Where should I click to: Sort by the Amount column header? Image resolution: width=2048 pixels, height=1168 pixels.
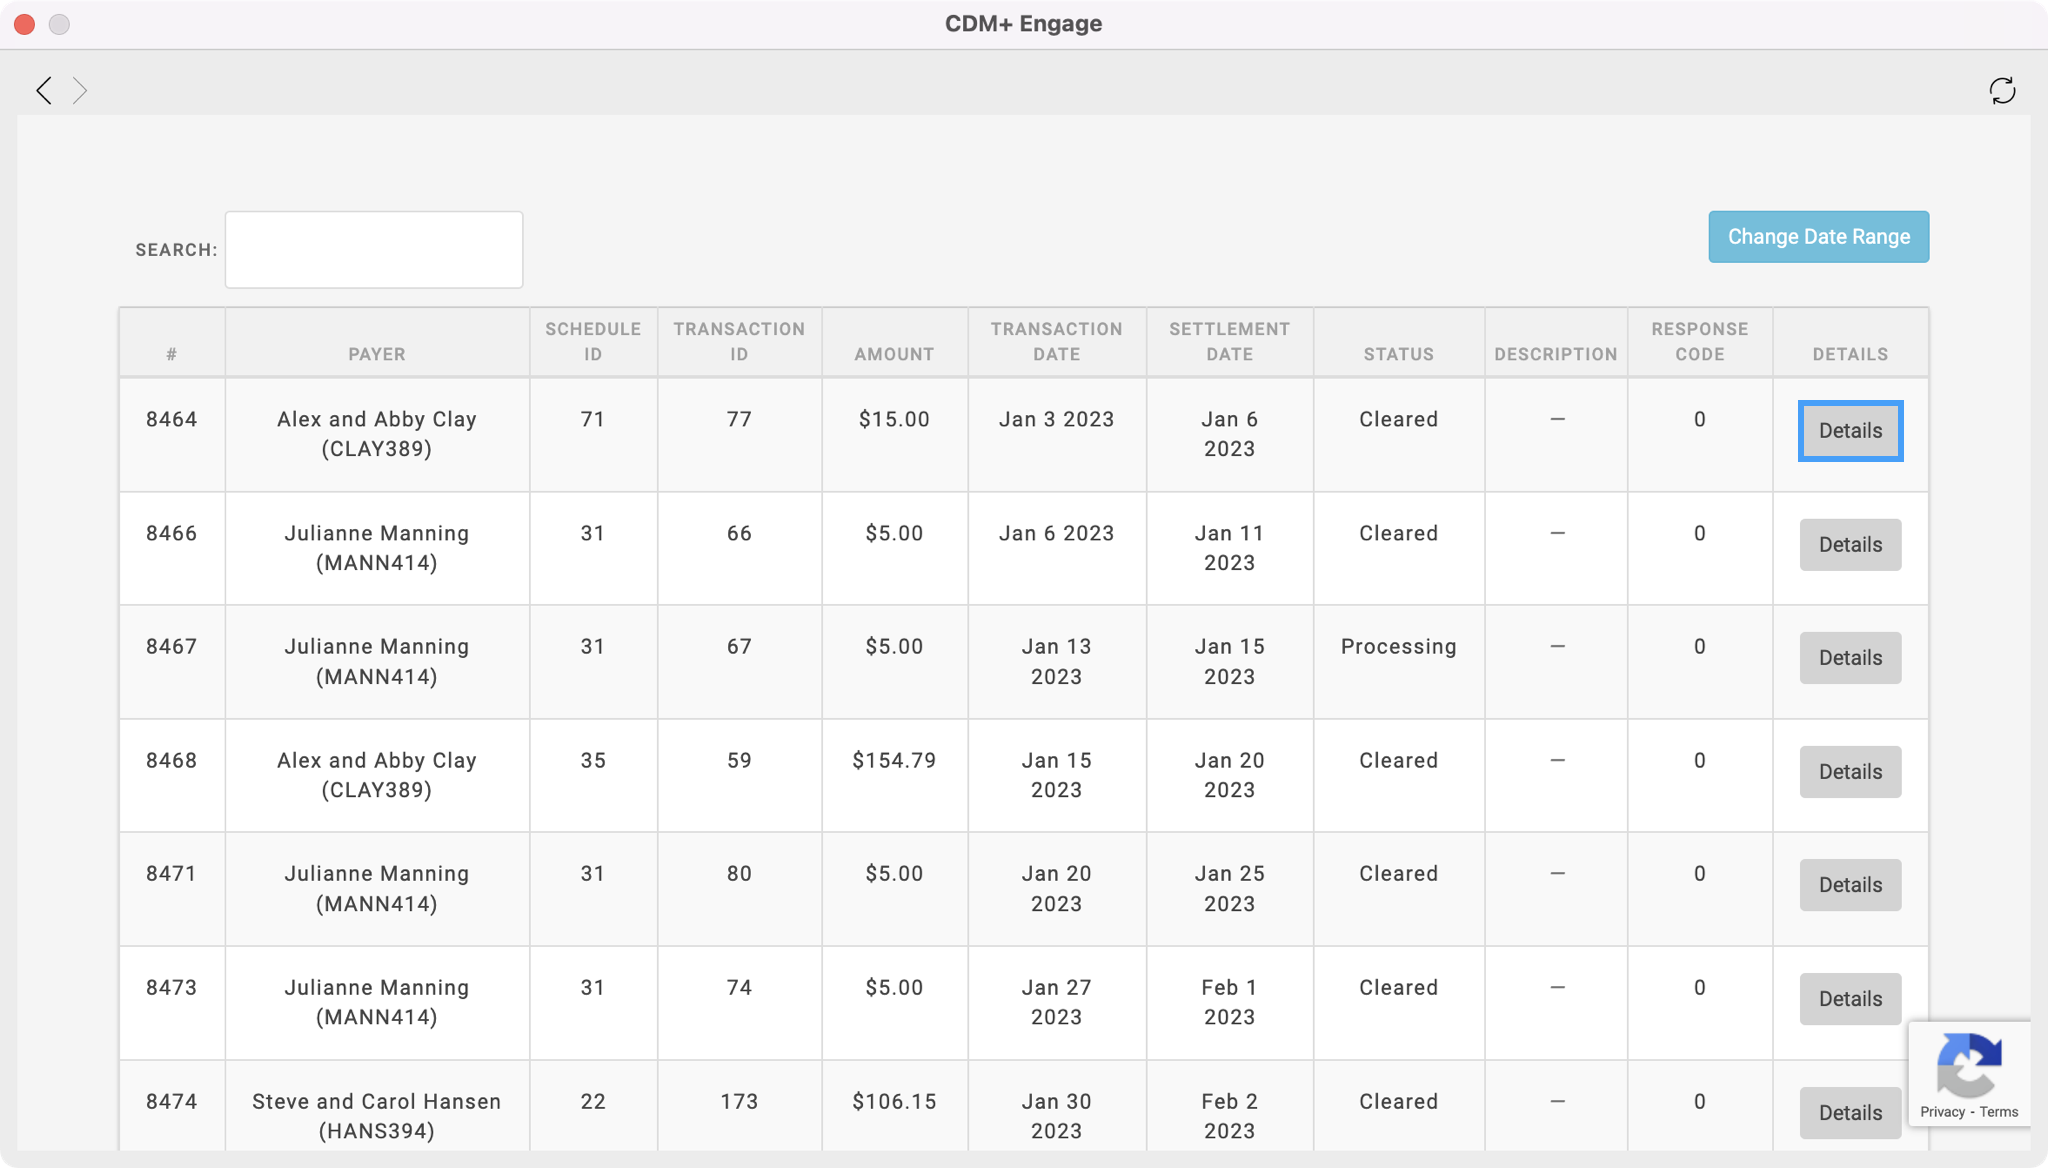click(894, 354)
